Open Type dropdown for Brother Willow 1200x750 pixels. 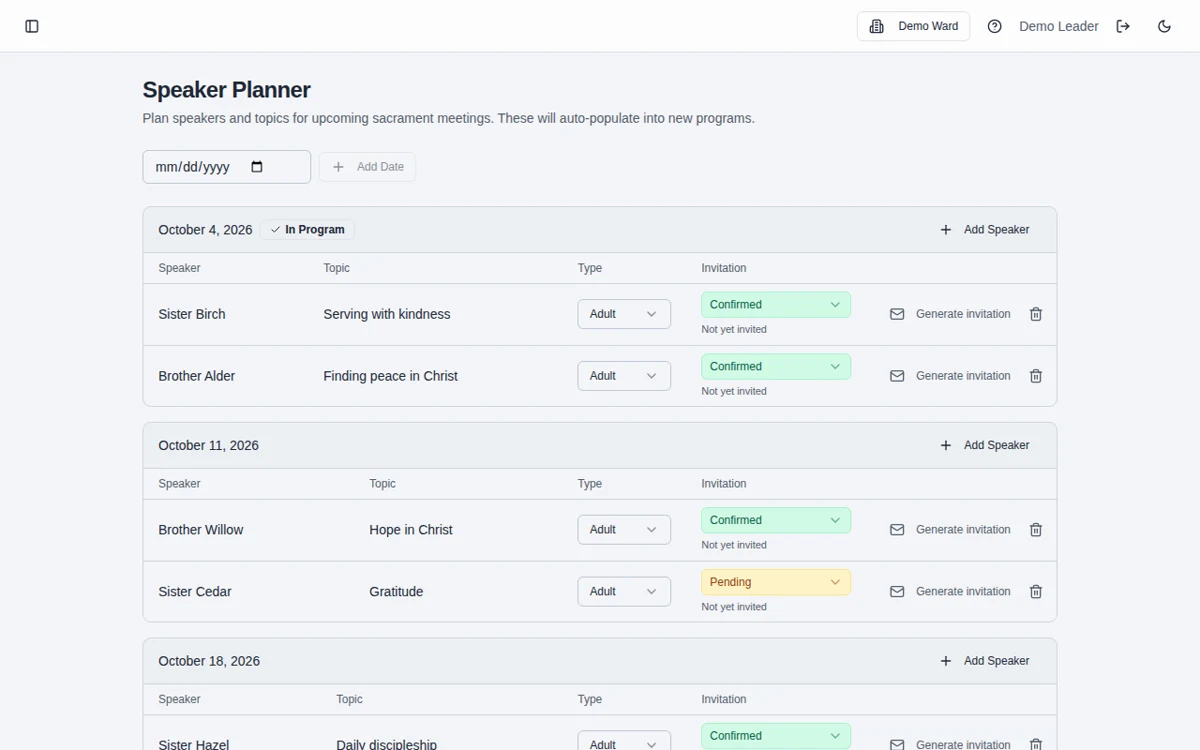[624, 530]
